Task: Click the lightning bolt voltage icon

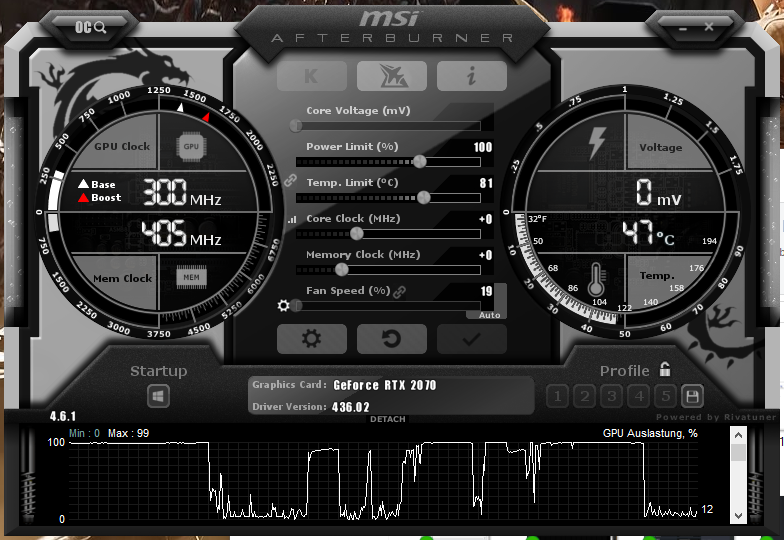Action: pyautogui.click(x=597, y=143)
